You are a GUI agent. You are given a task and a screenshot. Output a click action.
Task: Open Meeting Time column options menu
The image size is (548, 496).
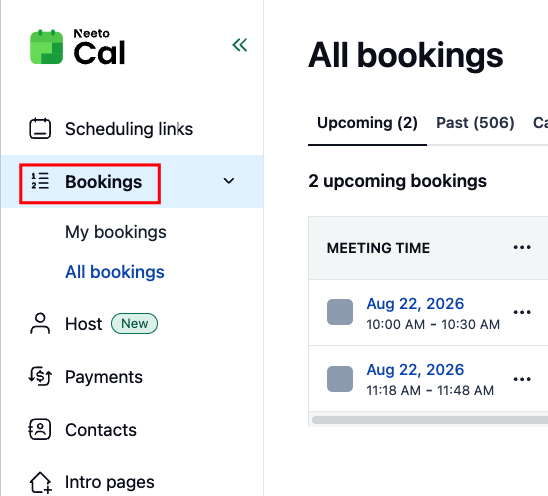522,247
